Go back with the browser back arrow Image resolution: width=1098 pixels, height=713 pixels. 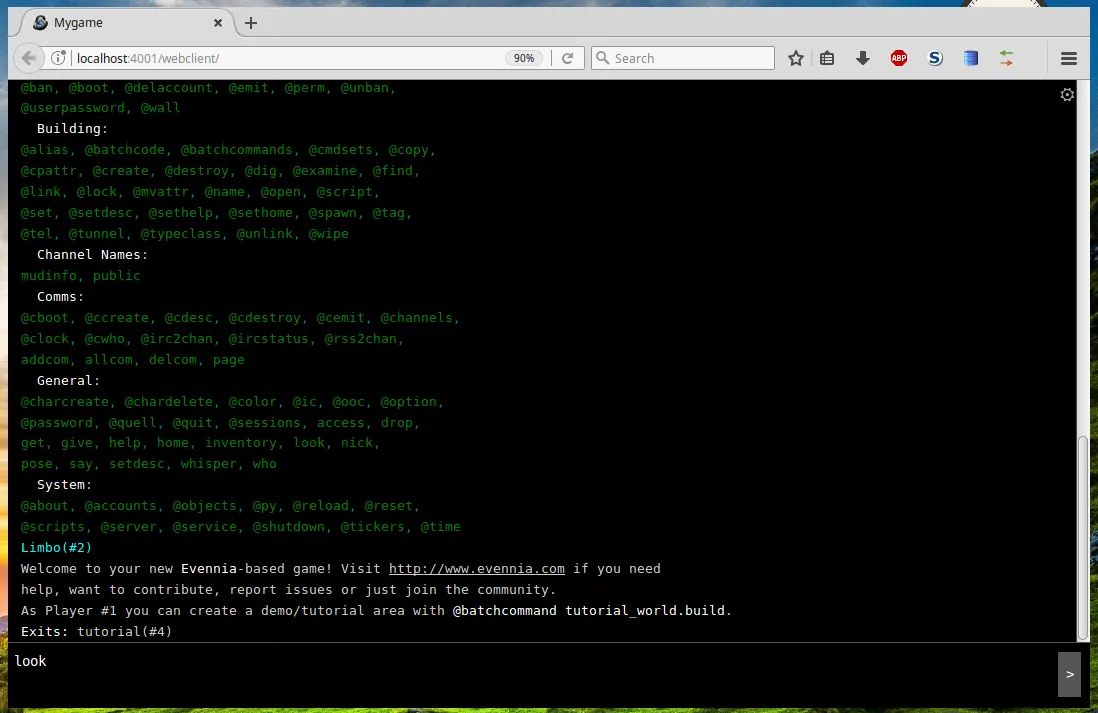pyautogui.click(x=28, y=58)
